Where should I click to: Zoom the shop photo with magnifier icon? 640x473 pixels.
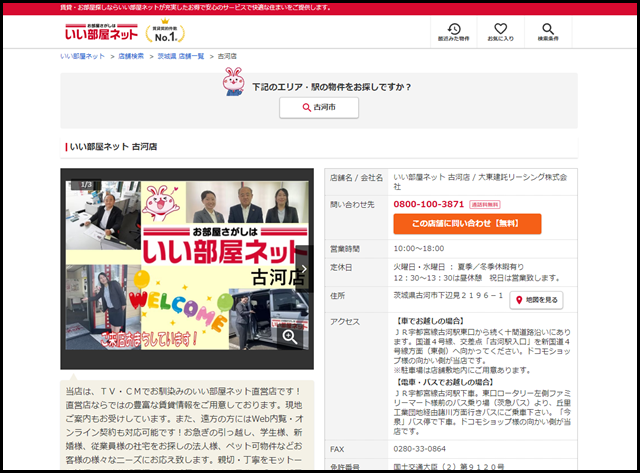(x=290, y=337)
